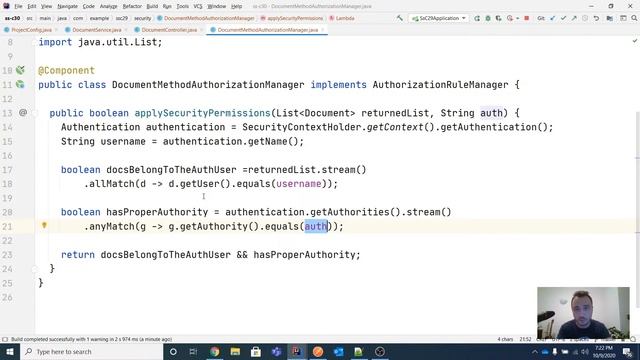Open File Explorer from the taskbar
Viewport: 640px width, 360px height.
coord(235,351)
